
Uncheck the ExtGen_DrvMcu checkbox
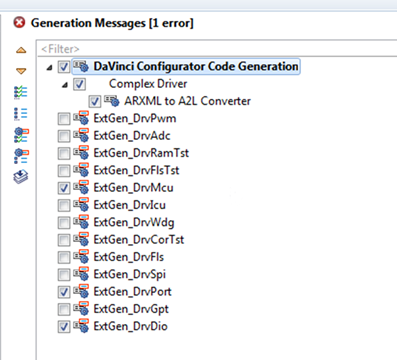pyautogui.click(x=64, y=188)
